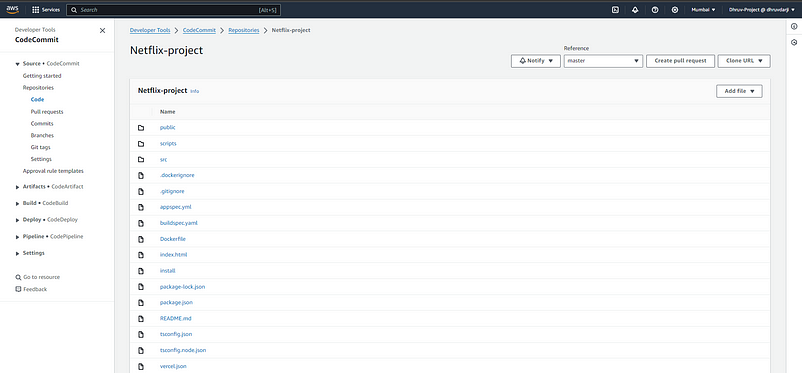Click the Name column header
802x373 pixels.
[168, 112]
